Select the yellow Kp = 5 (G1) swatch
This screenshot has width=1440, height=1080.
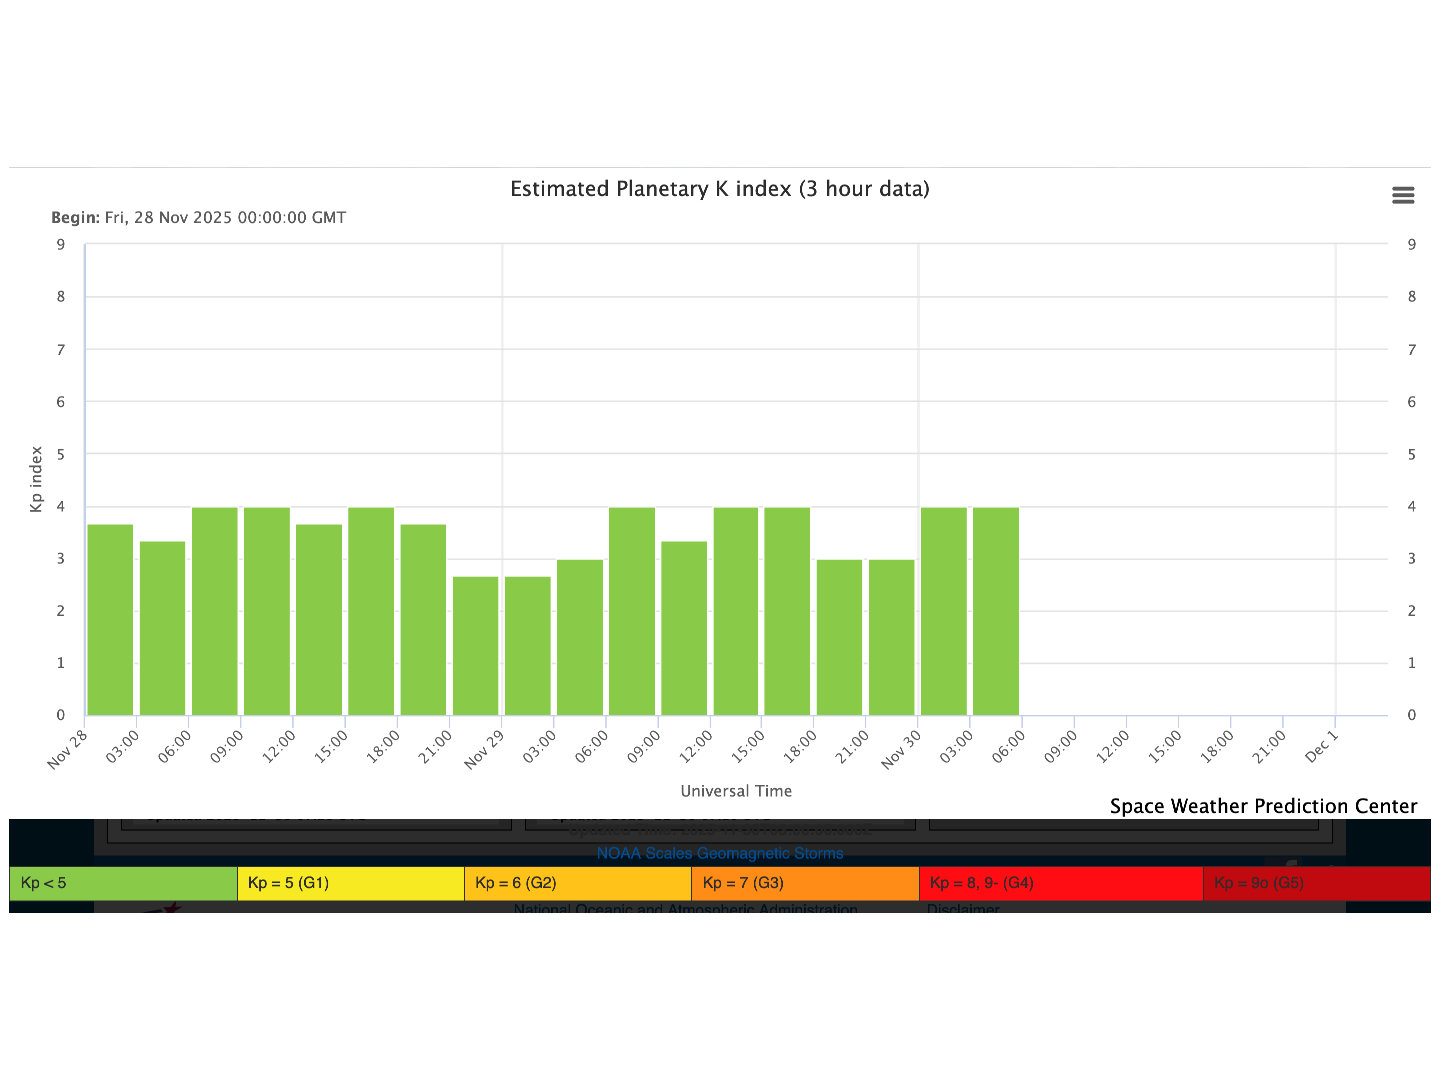pos(350,883)
